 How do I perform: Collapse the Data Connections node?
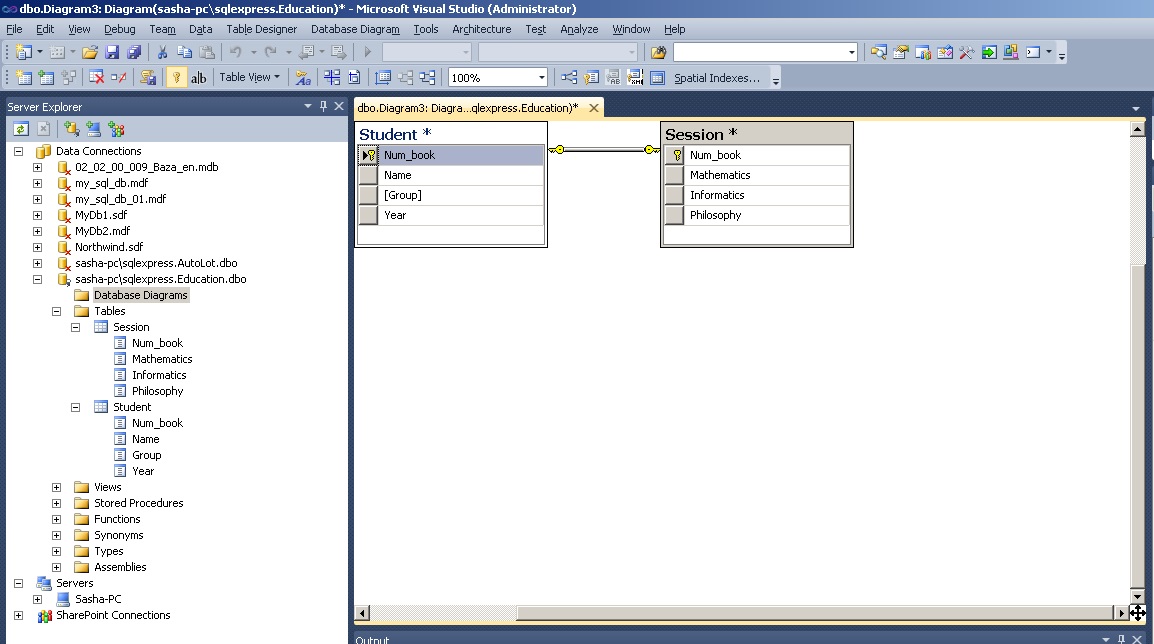(x=18, y=151)
